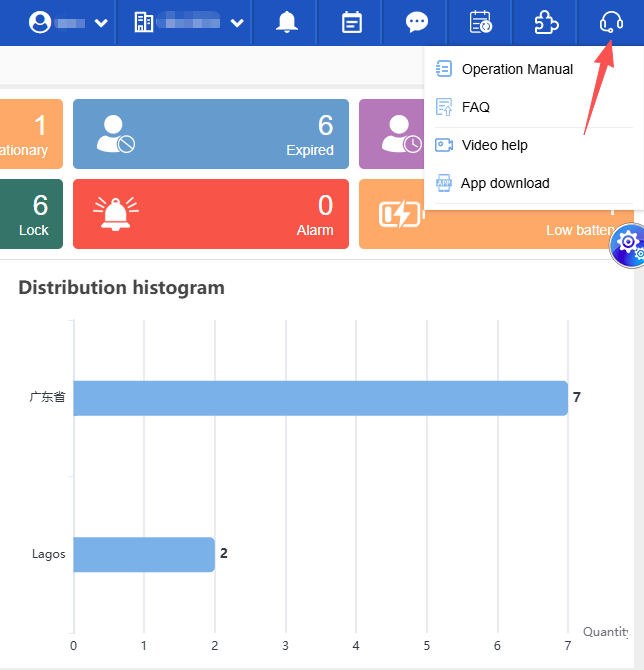Screen dimensions: 644x670
Task: Open the calendar schedule icon
Action: click(x=352, y=22)
